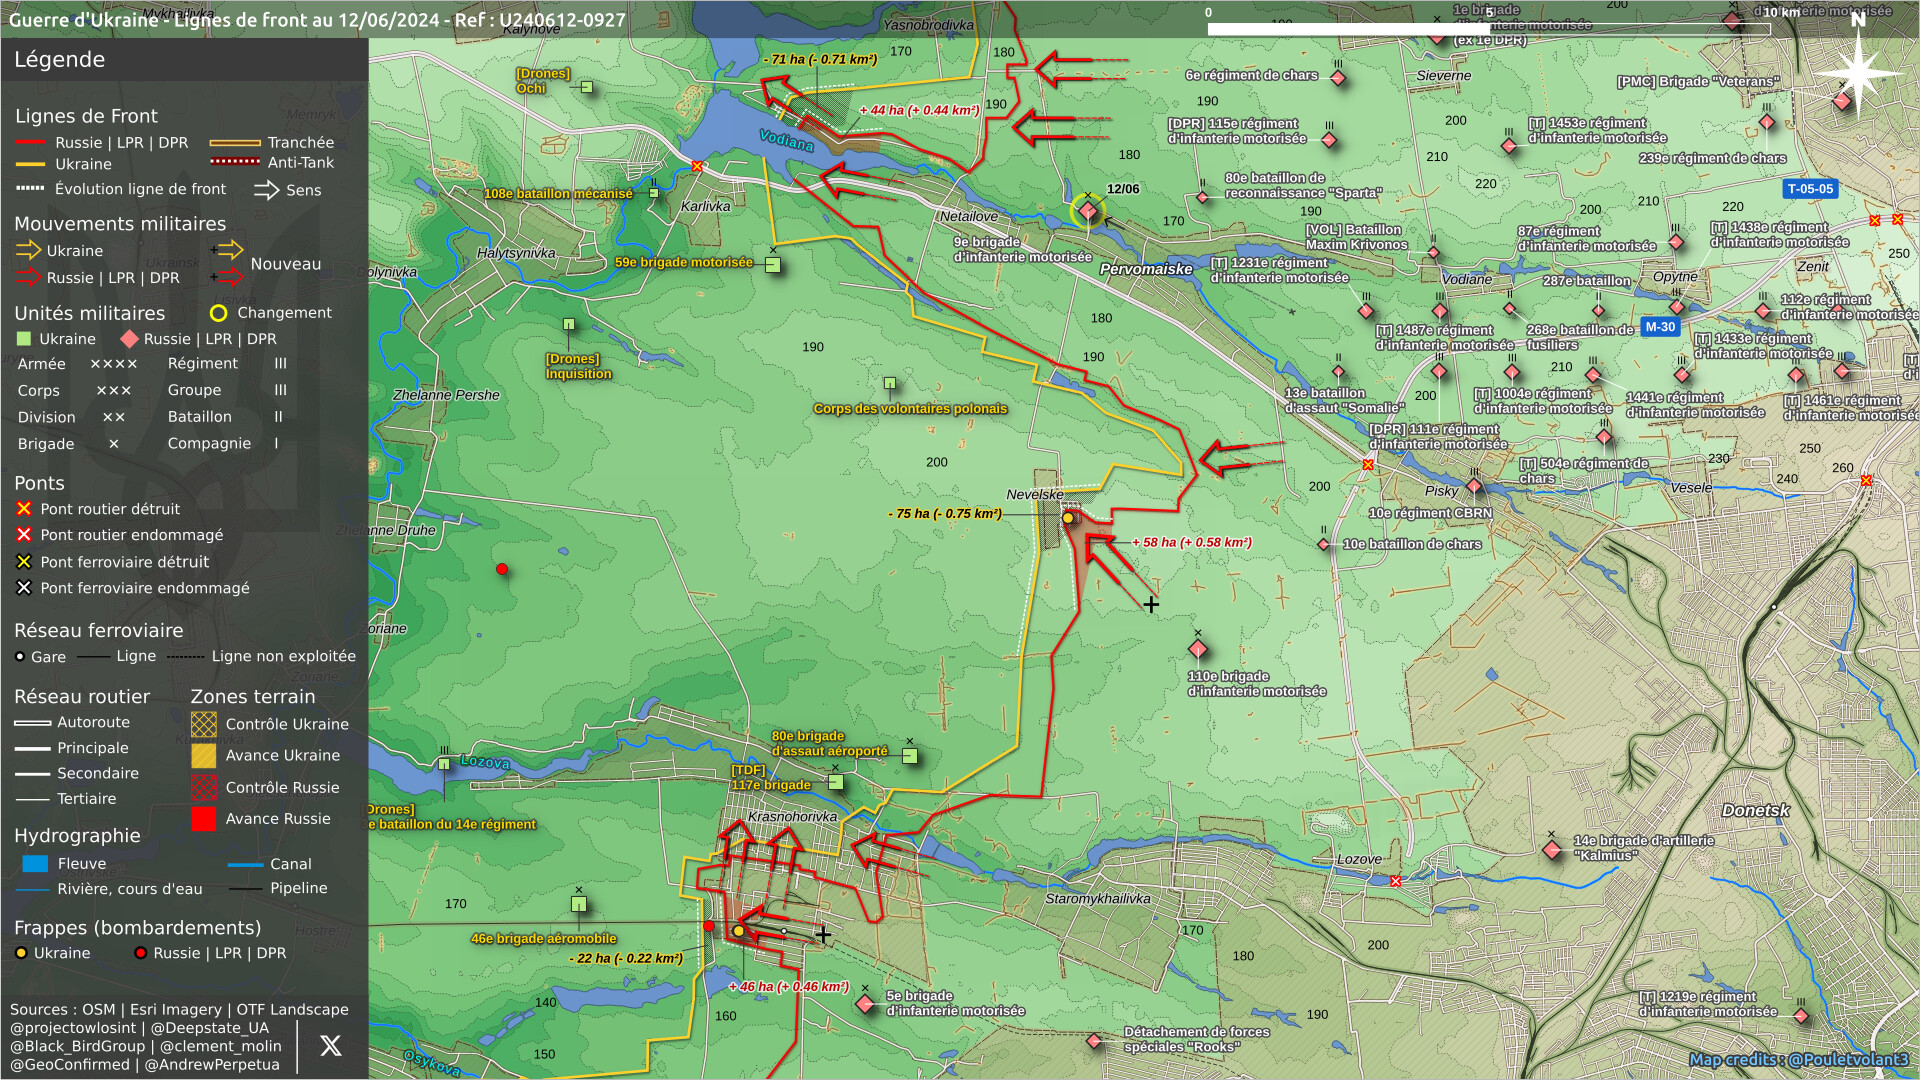Click the Donetsk city label

tap(1755, 810)
